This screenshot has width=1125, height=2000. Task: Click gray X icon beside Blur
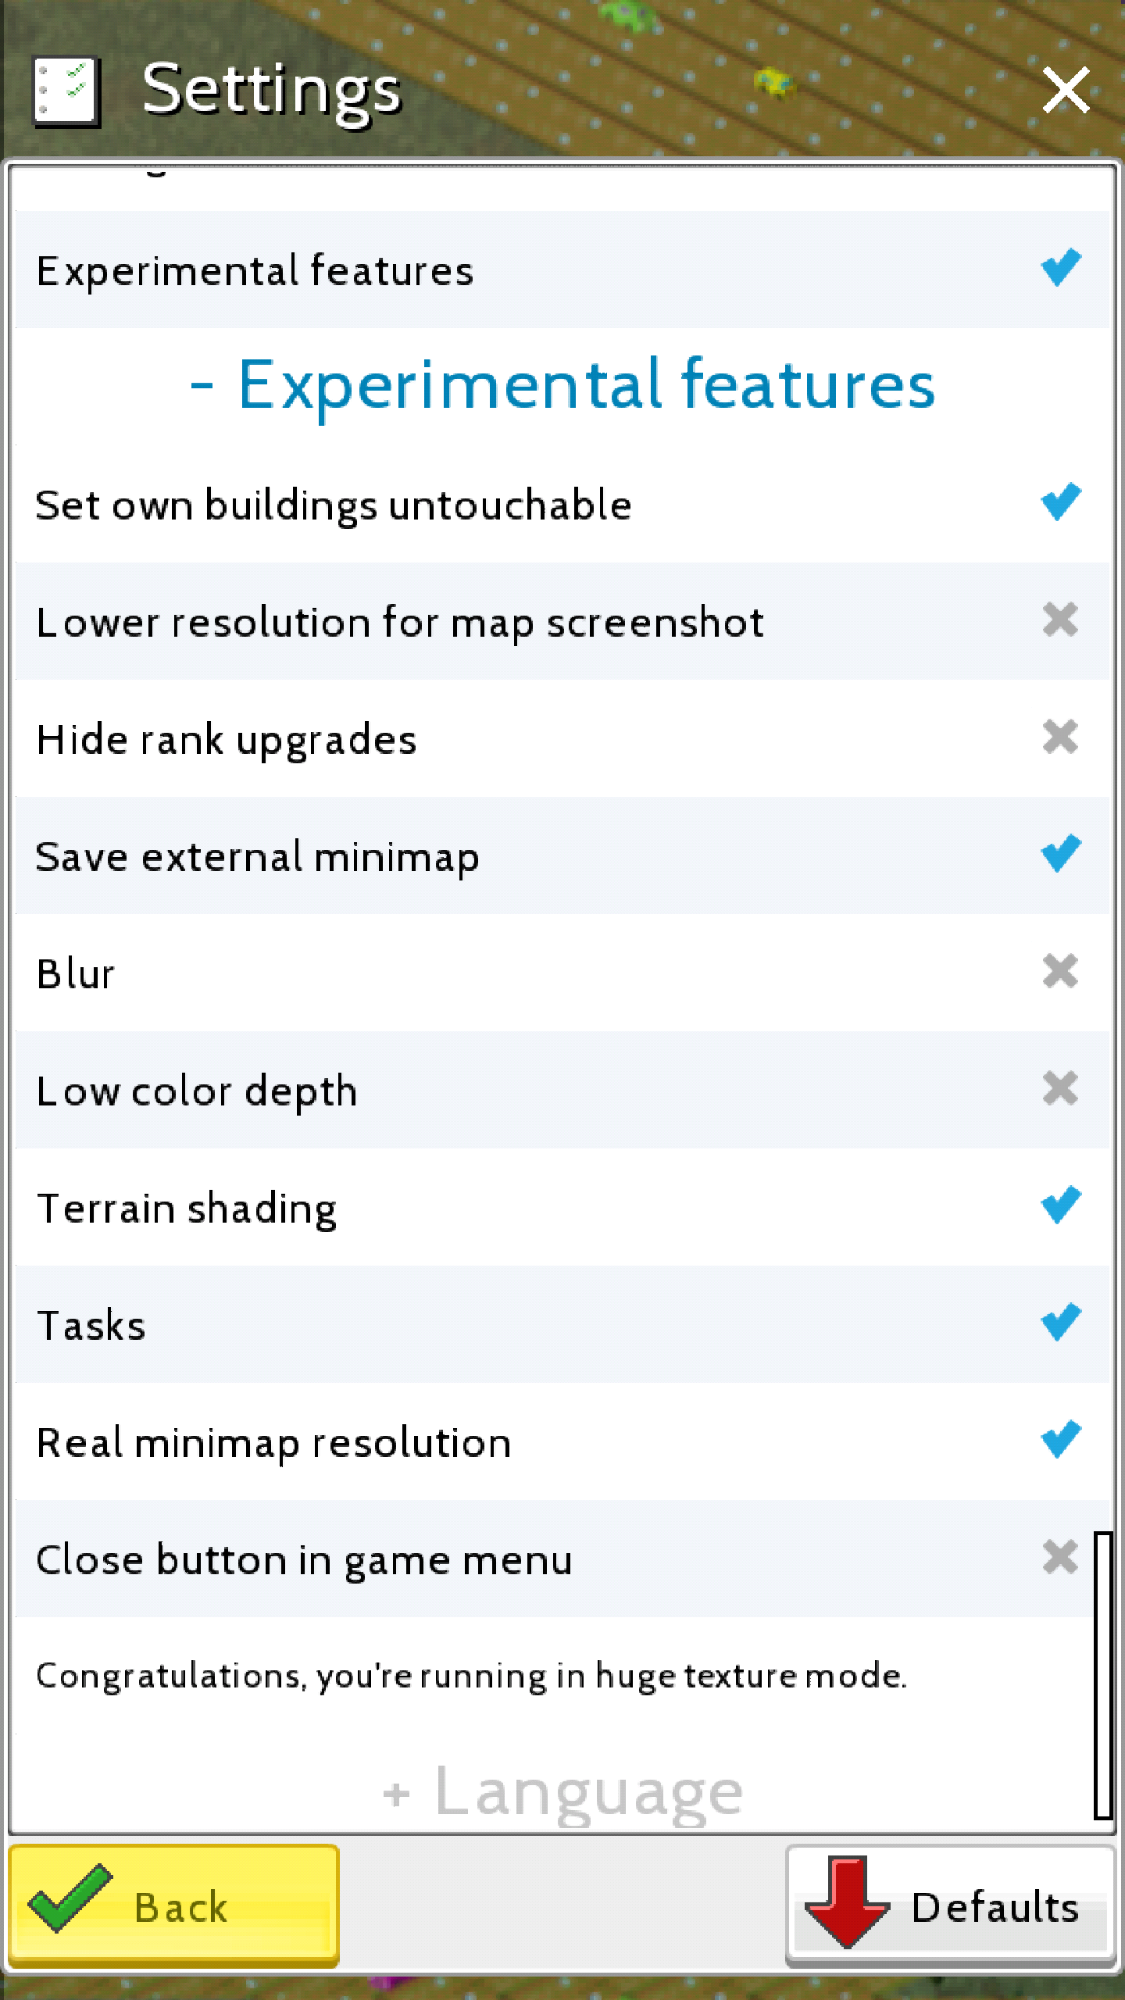(1060, 971)
